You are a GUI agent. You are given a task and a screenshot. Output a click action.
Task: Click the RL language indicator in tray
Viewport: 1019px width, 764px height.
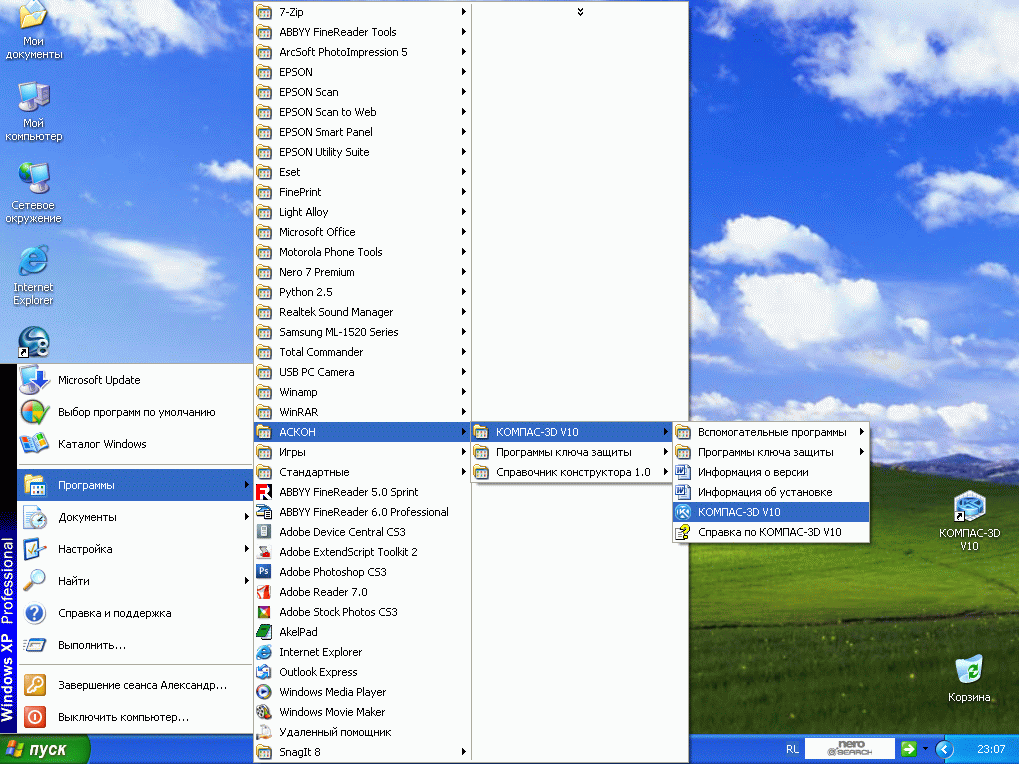[792, 749]
